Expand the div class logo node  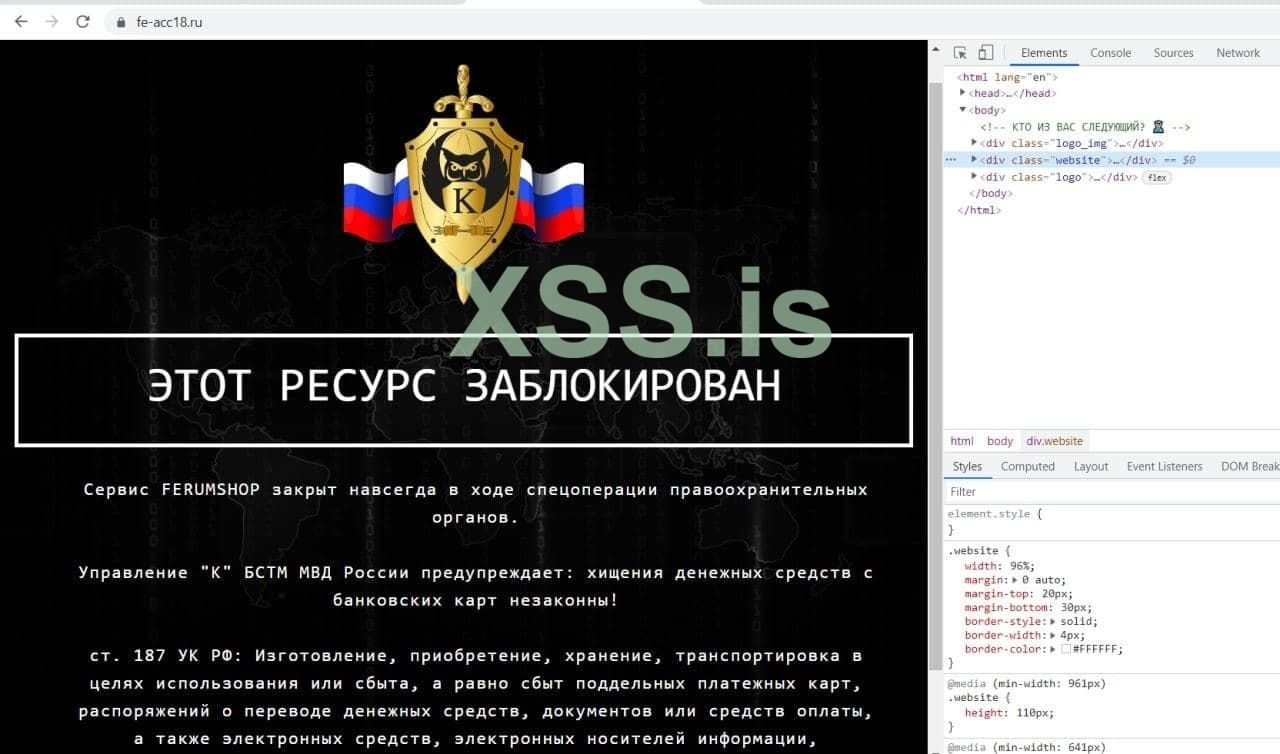(975, 177)
